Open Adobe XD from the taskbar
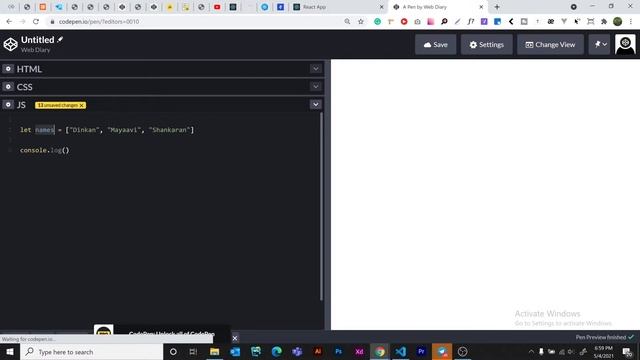This screenshot has height=360, width=640. 359,351
